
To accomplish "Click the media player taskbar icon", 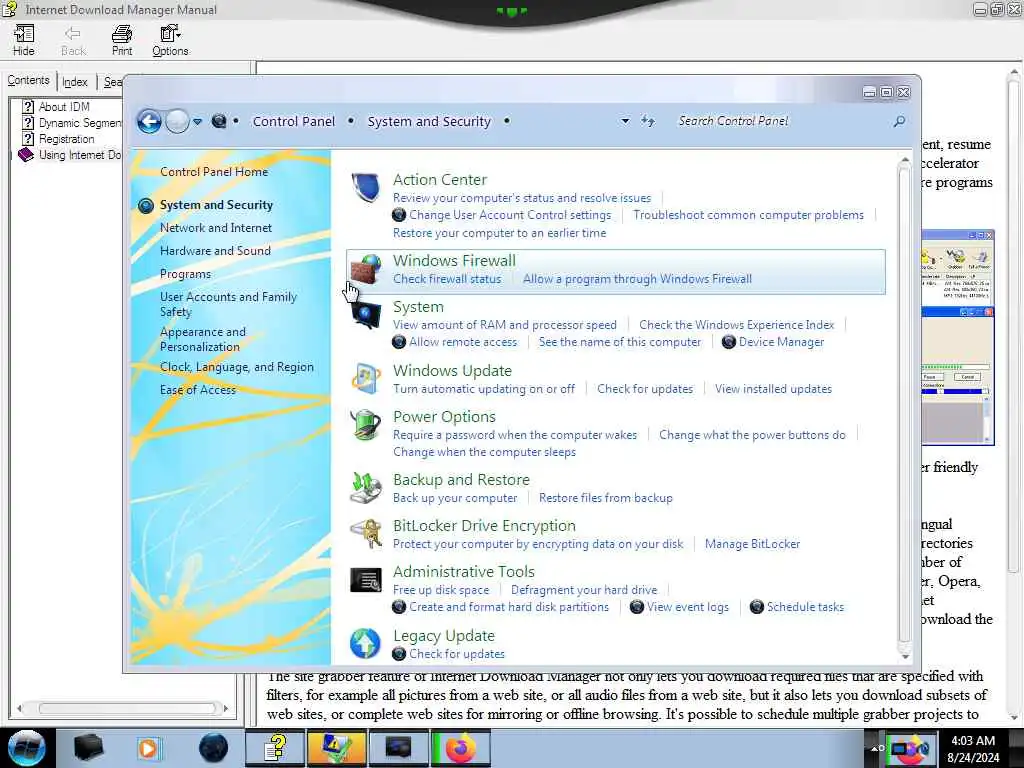I will tap(148, 748).
